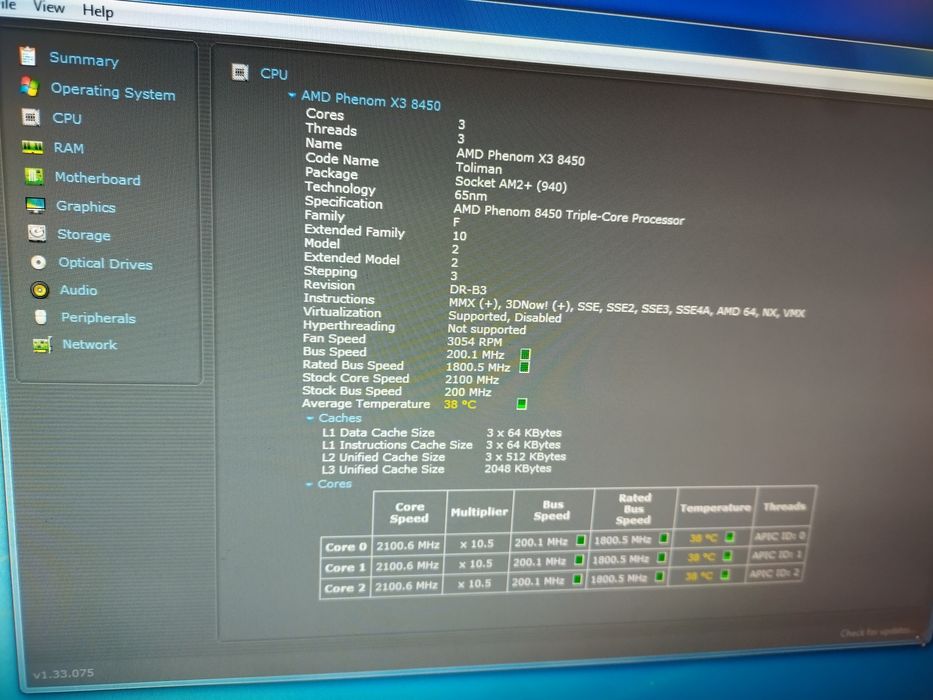Click the Motherboard icon in sidebar

pyautogui.click(x=34, y=176)
